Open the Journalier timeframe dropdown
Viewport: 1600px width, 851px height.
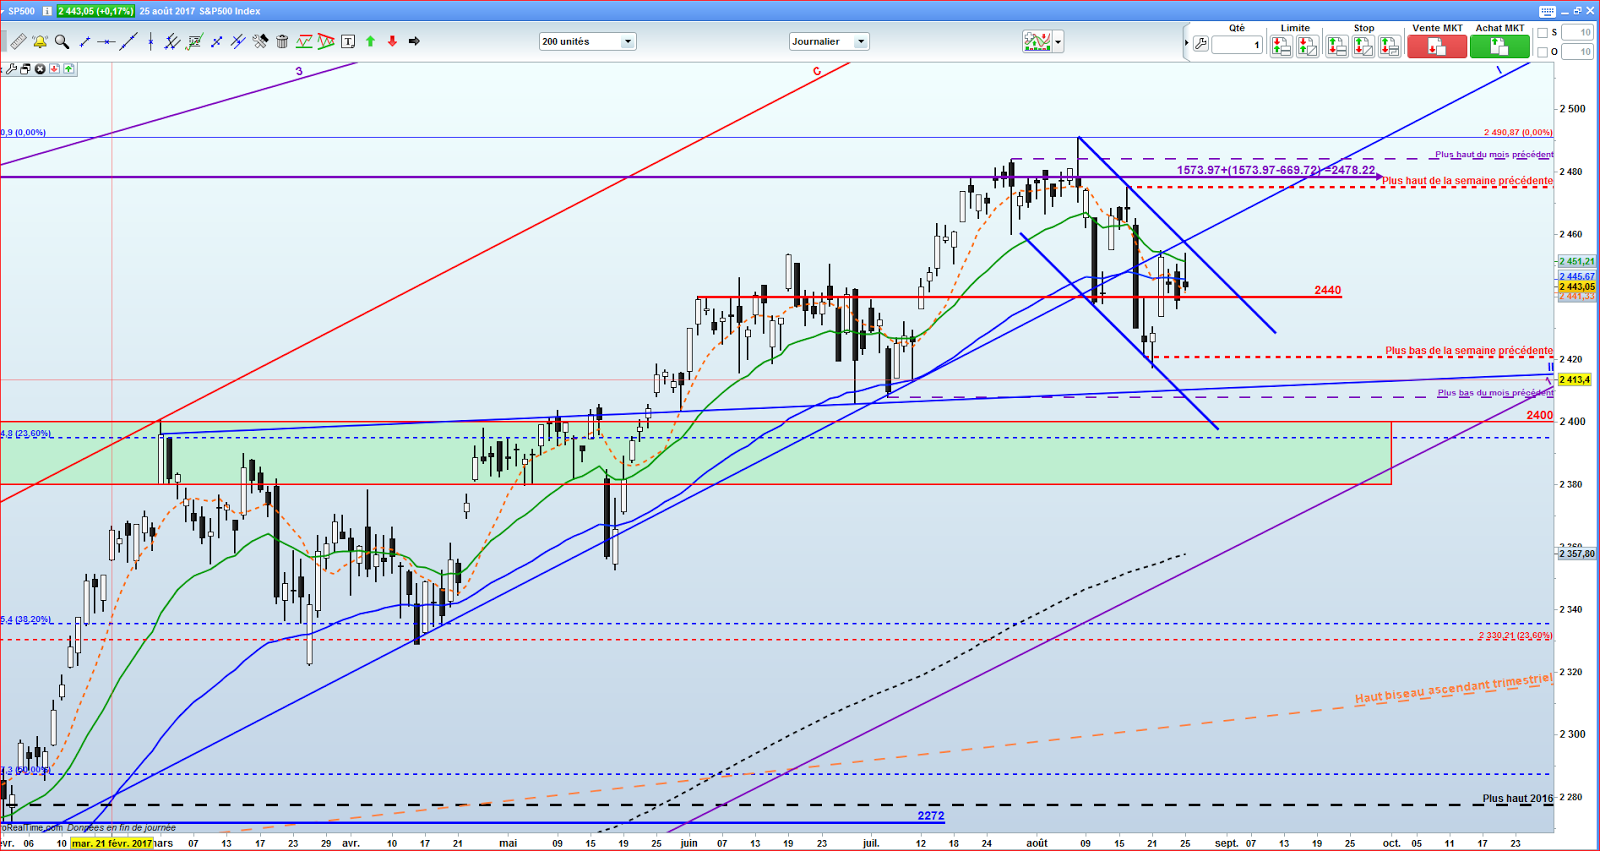pos(829,41)
